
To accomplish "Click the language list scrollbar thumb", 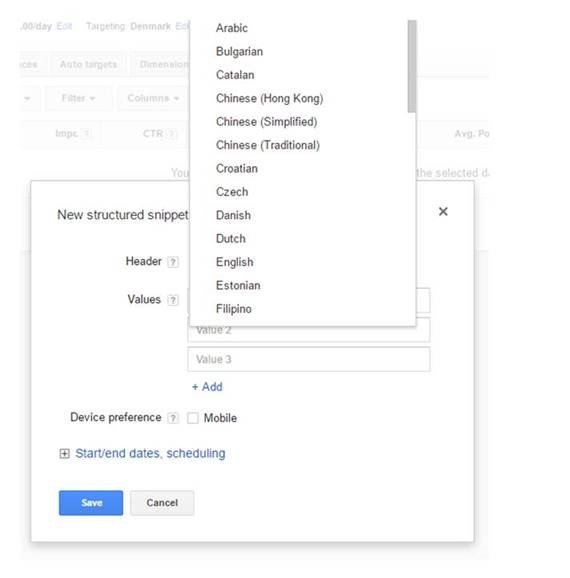I will pos(412,66).
